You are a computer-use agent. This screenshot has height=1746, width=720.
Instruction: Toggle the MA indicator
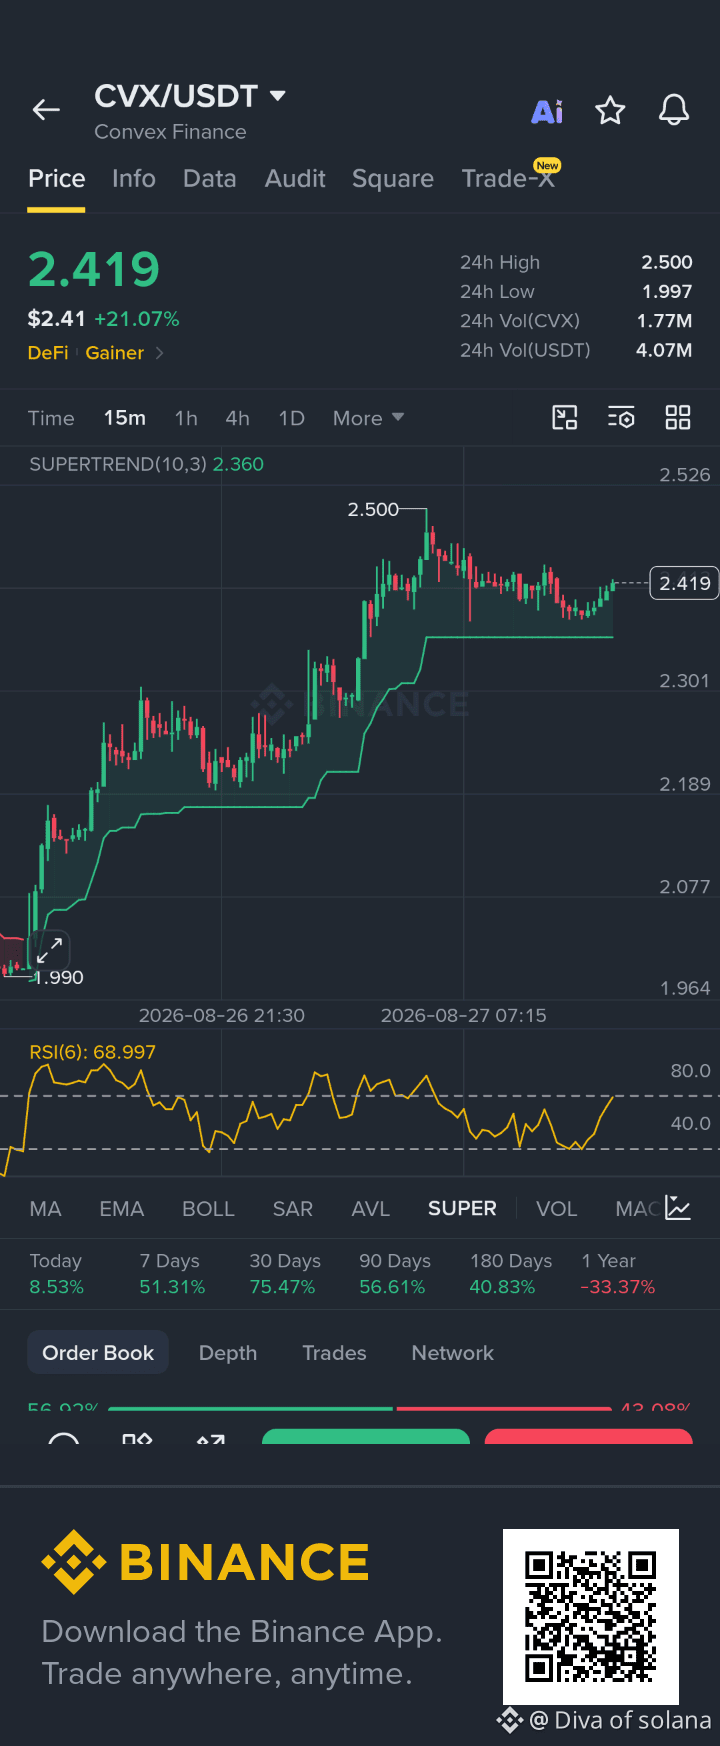[45, 1209]
